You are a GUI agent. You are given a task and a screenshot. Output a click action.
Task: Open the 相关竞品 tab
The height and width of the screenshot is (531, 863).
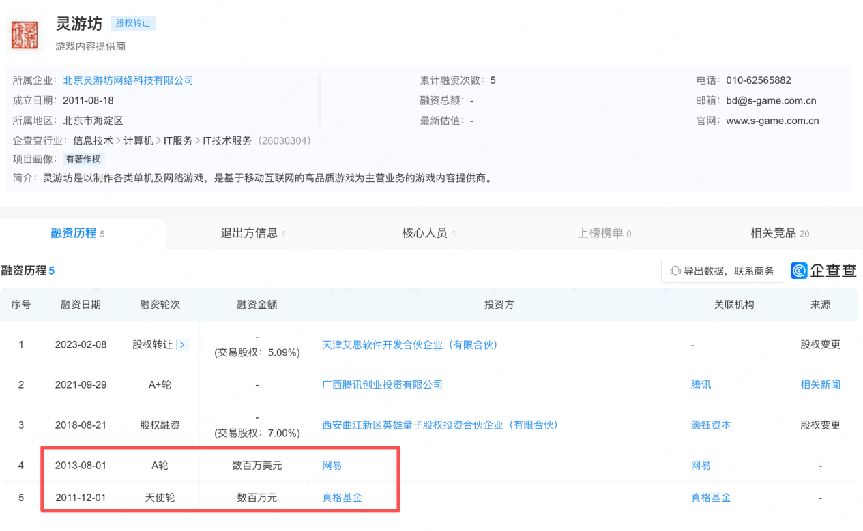(x=780, y=233)
